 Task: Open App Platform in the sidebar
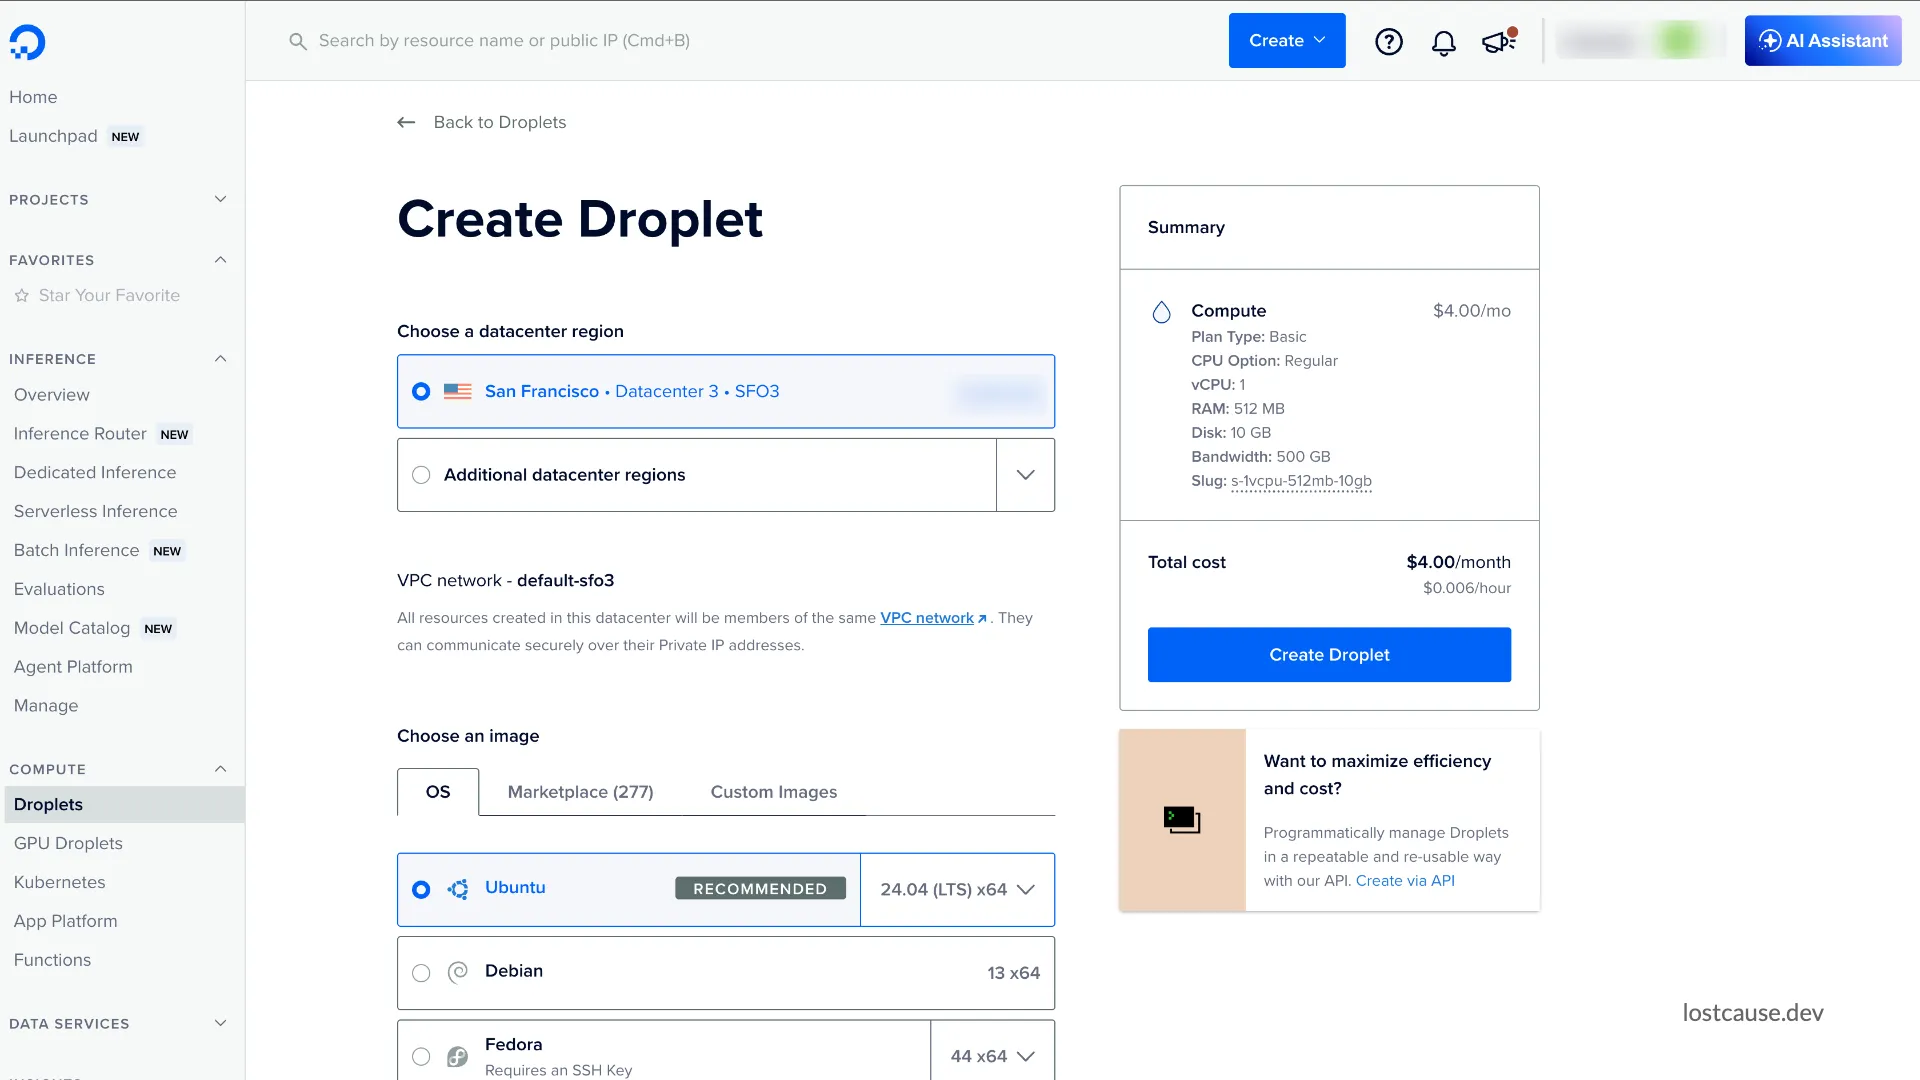65,921
